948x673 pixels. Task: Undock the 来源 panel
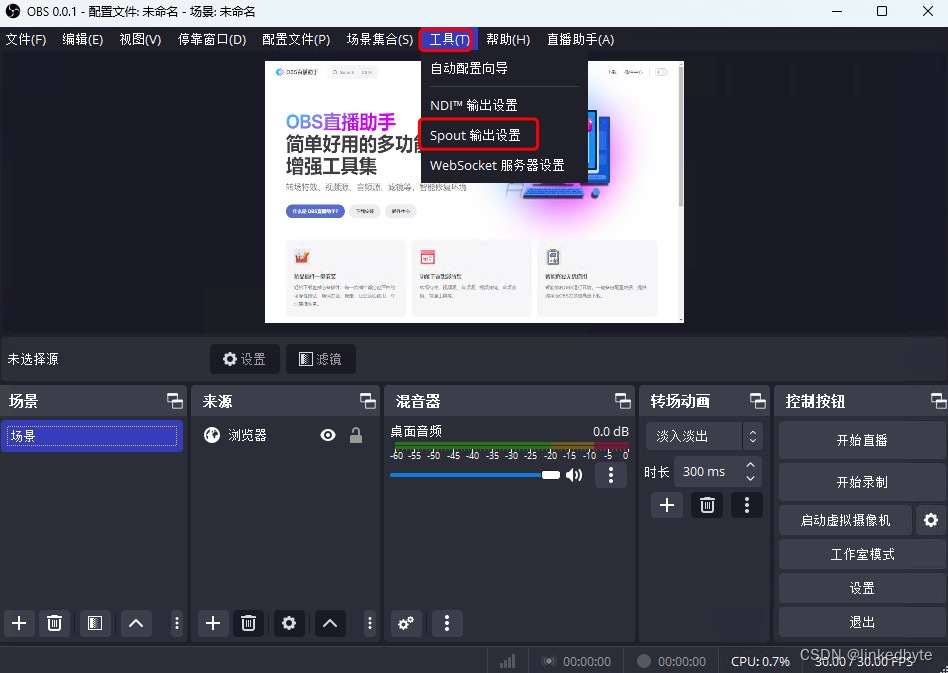click(368, 401)
